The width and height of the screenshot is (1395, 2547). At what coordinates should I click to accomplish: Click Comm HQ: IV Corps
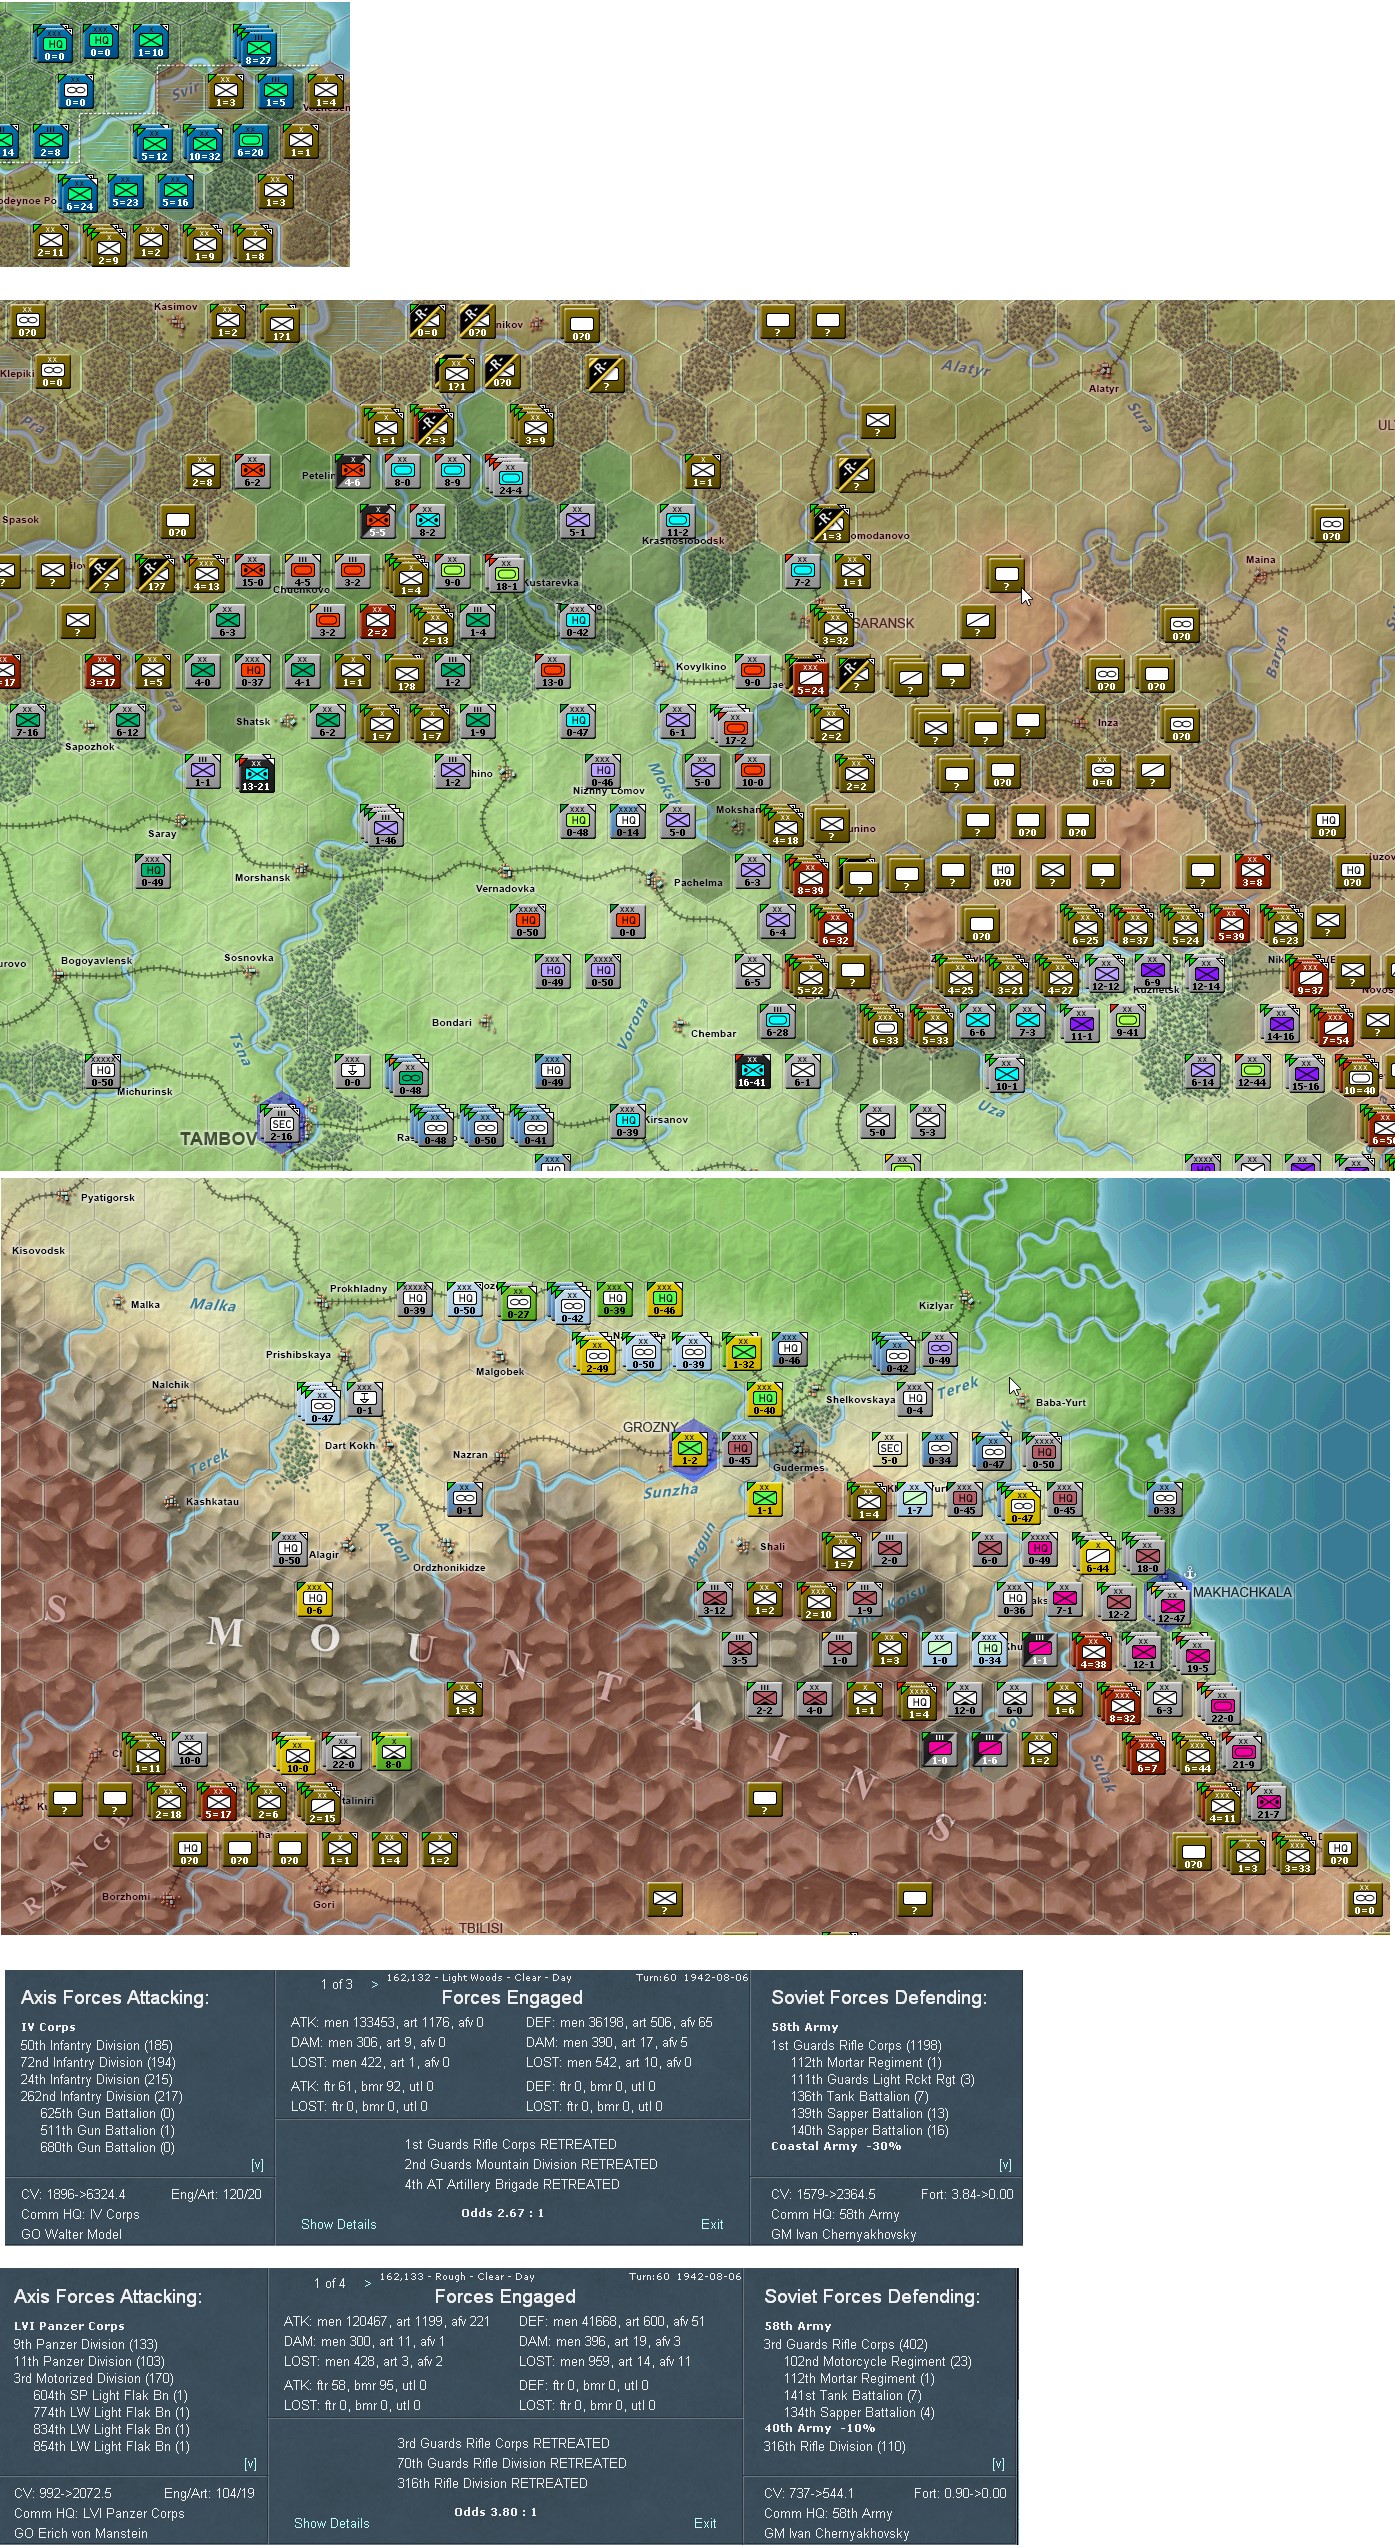point(80,2214)
